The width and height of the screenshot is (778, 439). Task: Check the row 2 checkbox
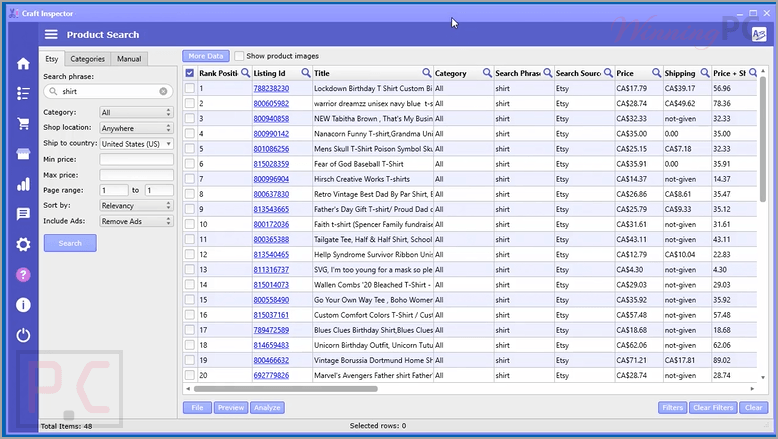pyautogui.click(x=190, y=103)
